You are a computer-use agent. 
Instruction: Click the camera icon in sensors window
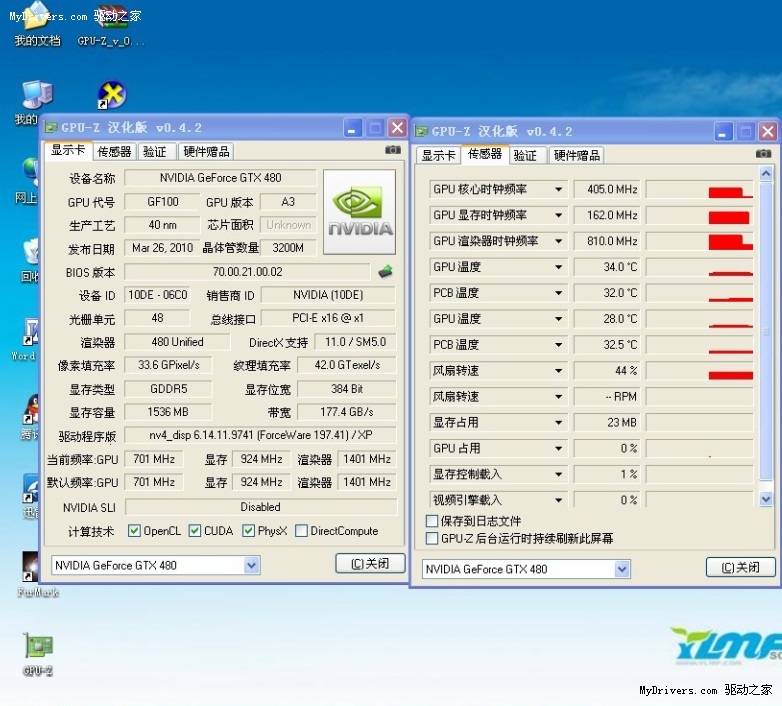(x=763, y=153)
